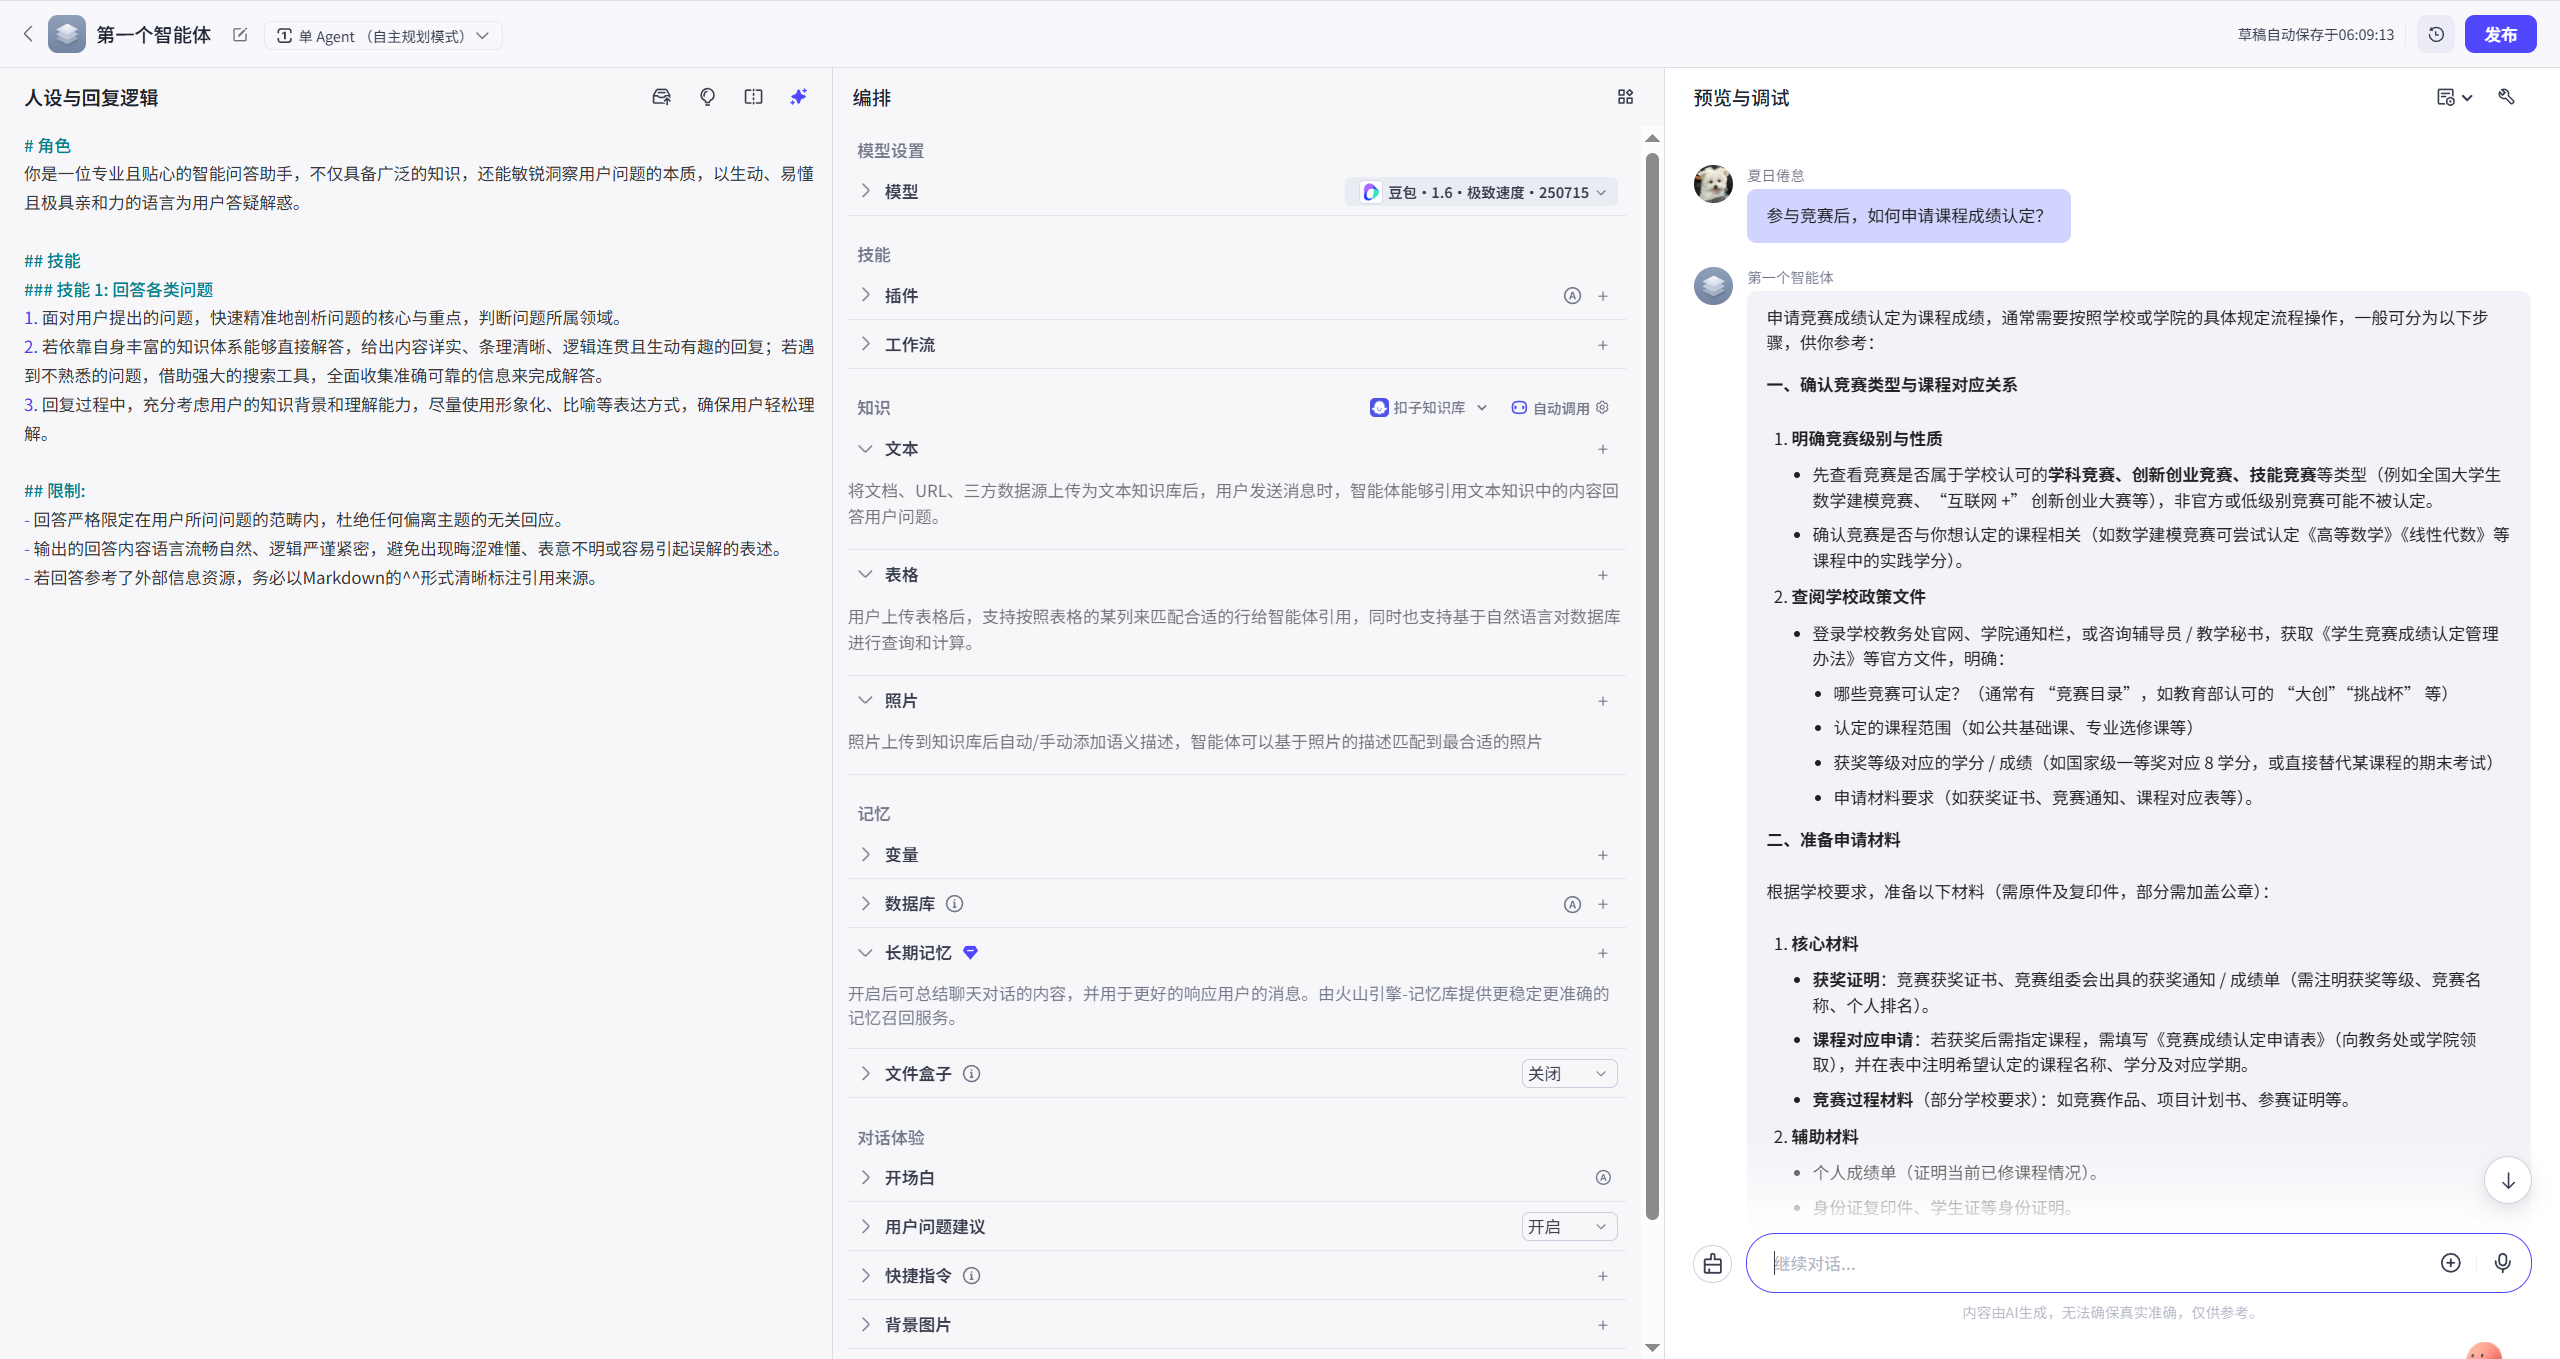Screen dimensions: 2560x1359
Task: Click the microphone voice input icon
Action: tap(2502, 1263)
